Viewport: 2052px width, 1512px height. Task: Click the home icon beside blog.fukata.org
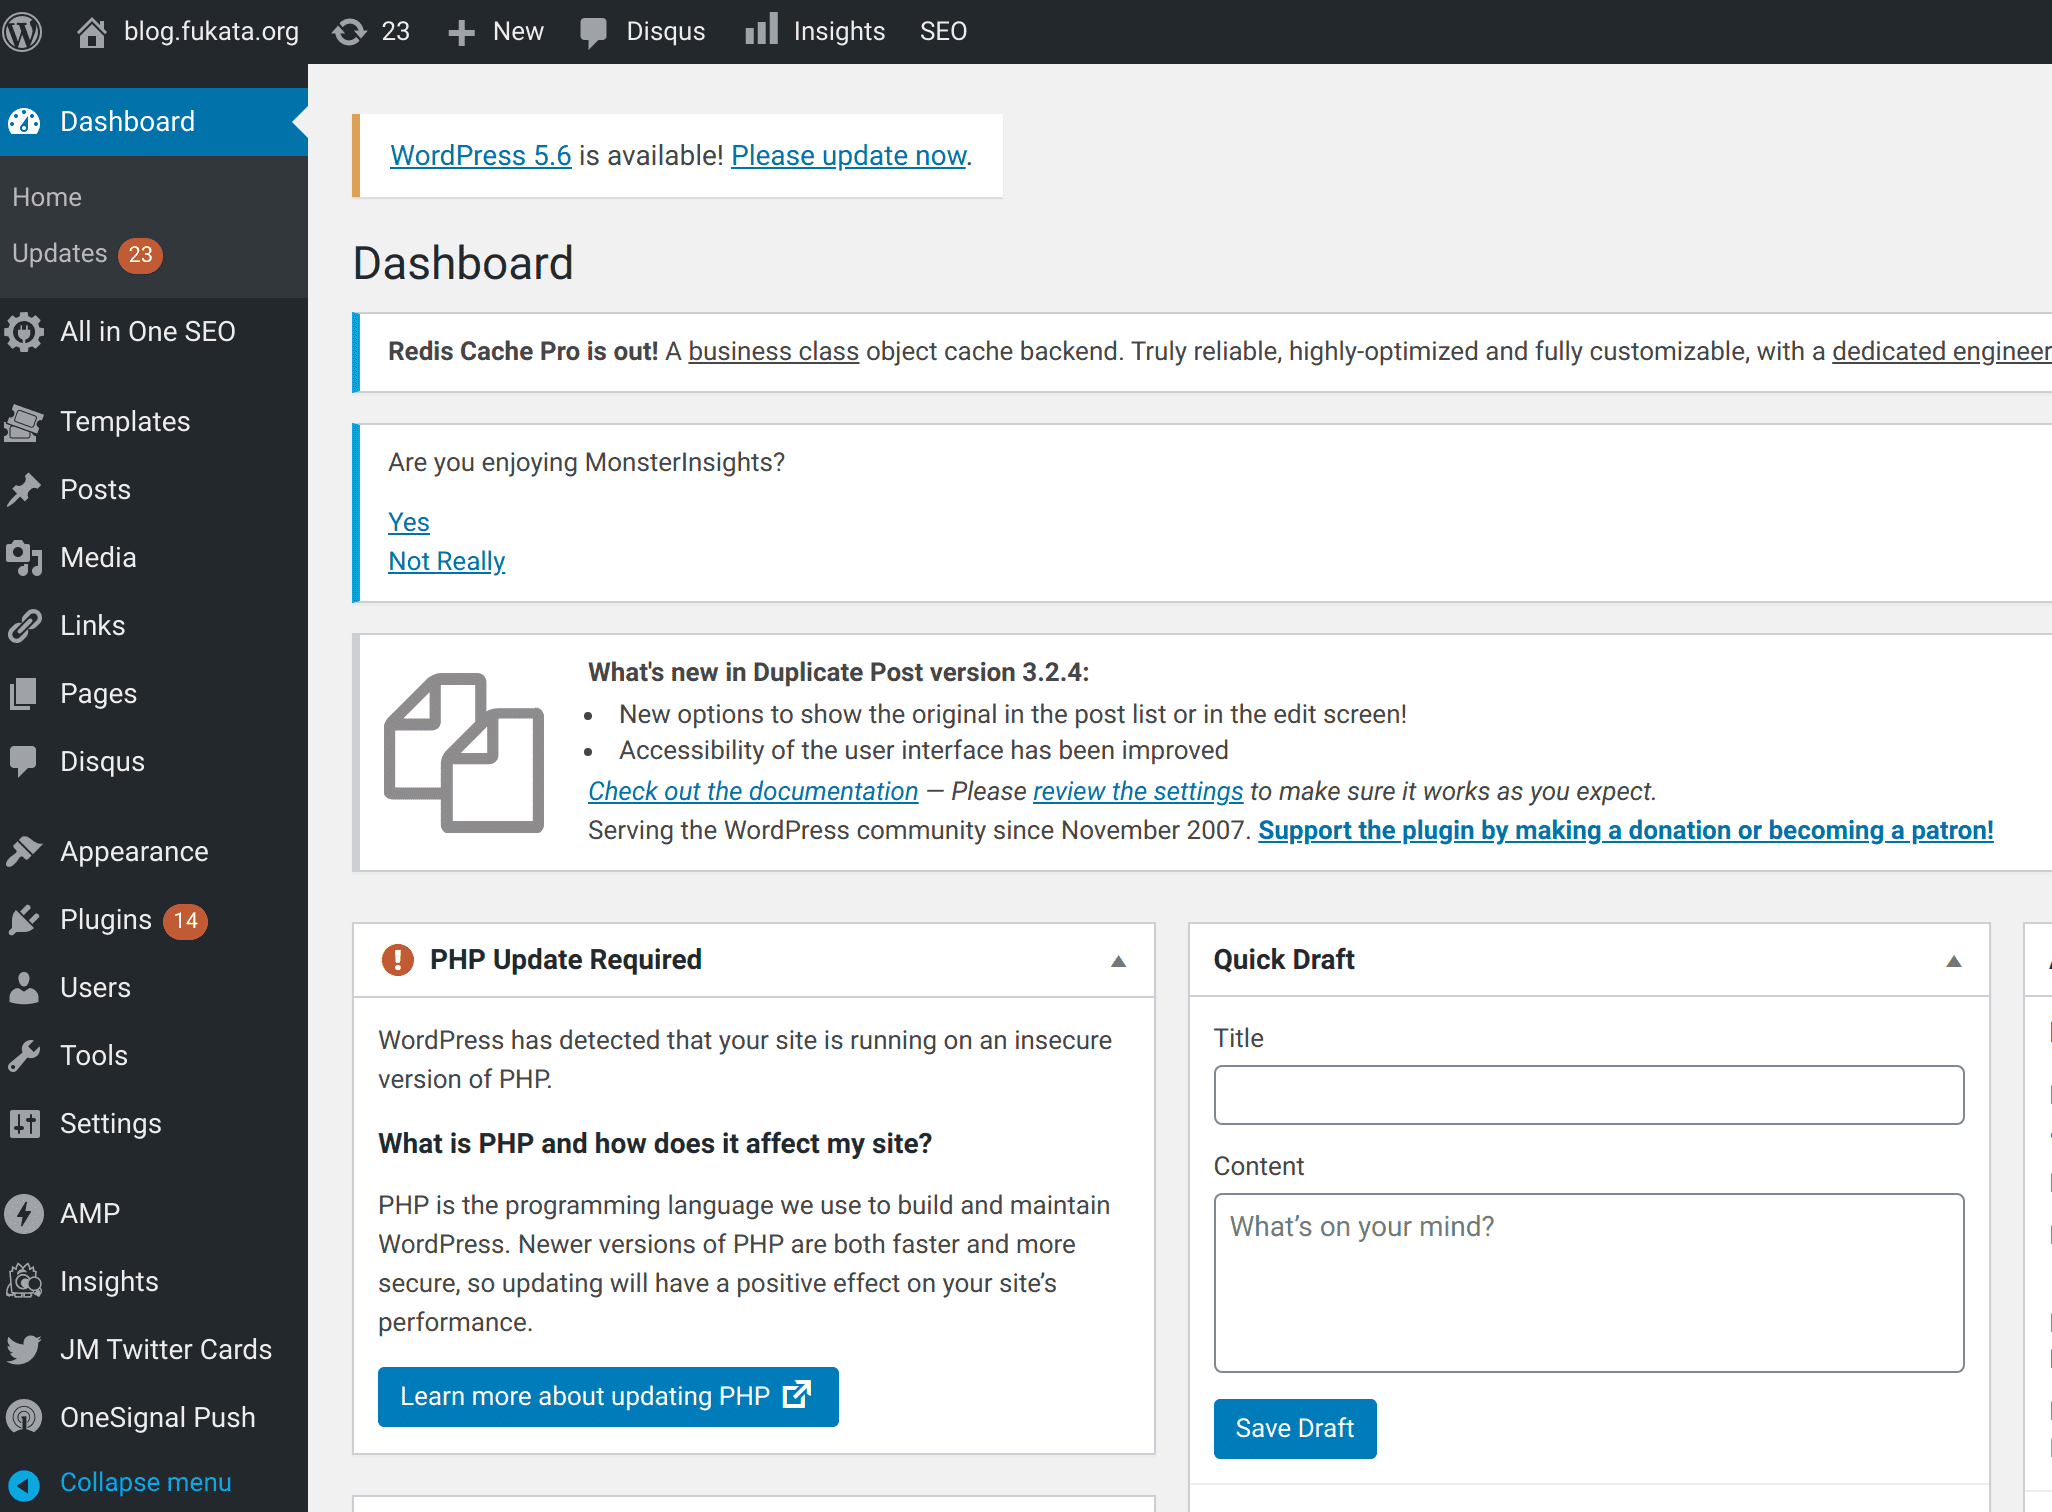(x=91, y=32)
